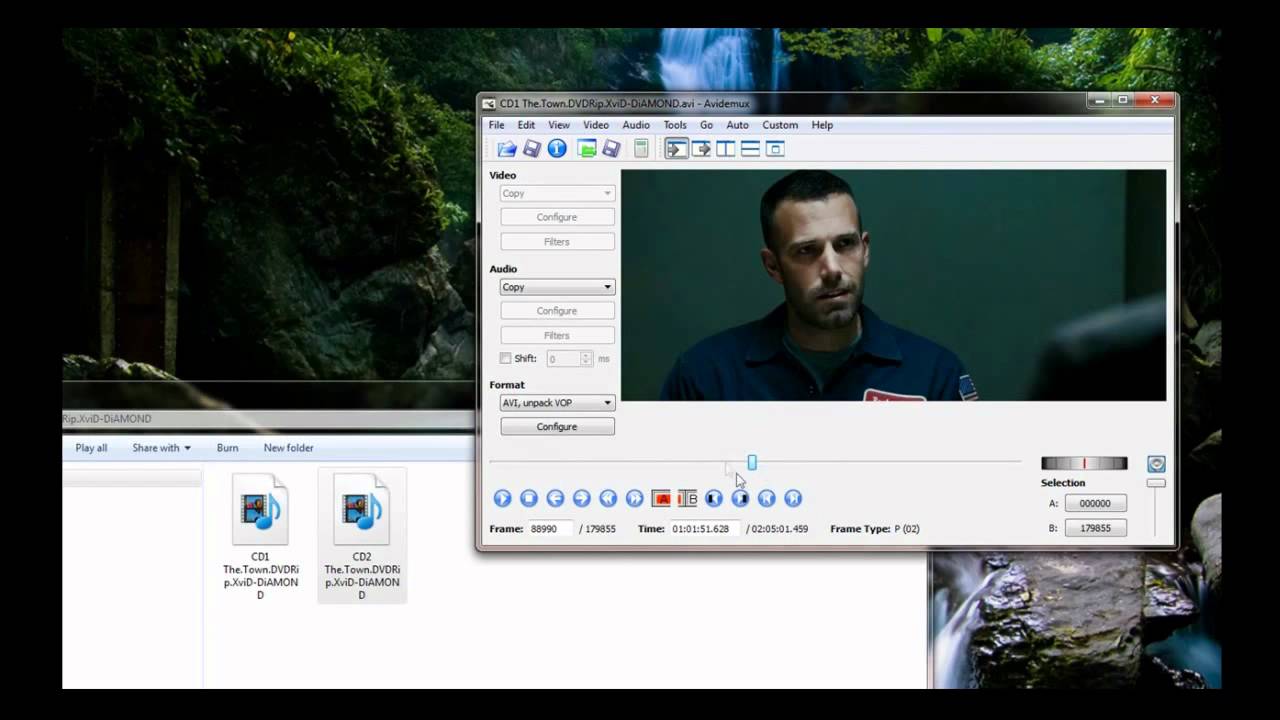The width and height of the screenshot is (1280, 720).
Task: Click Filters under Audio section
Action: click(x=557, y=336)
